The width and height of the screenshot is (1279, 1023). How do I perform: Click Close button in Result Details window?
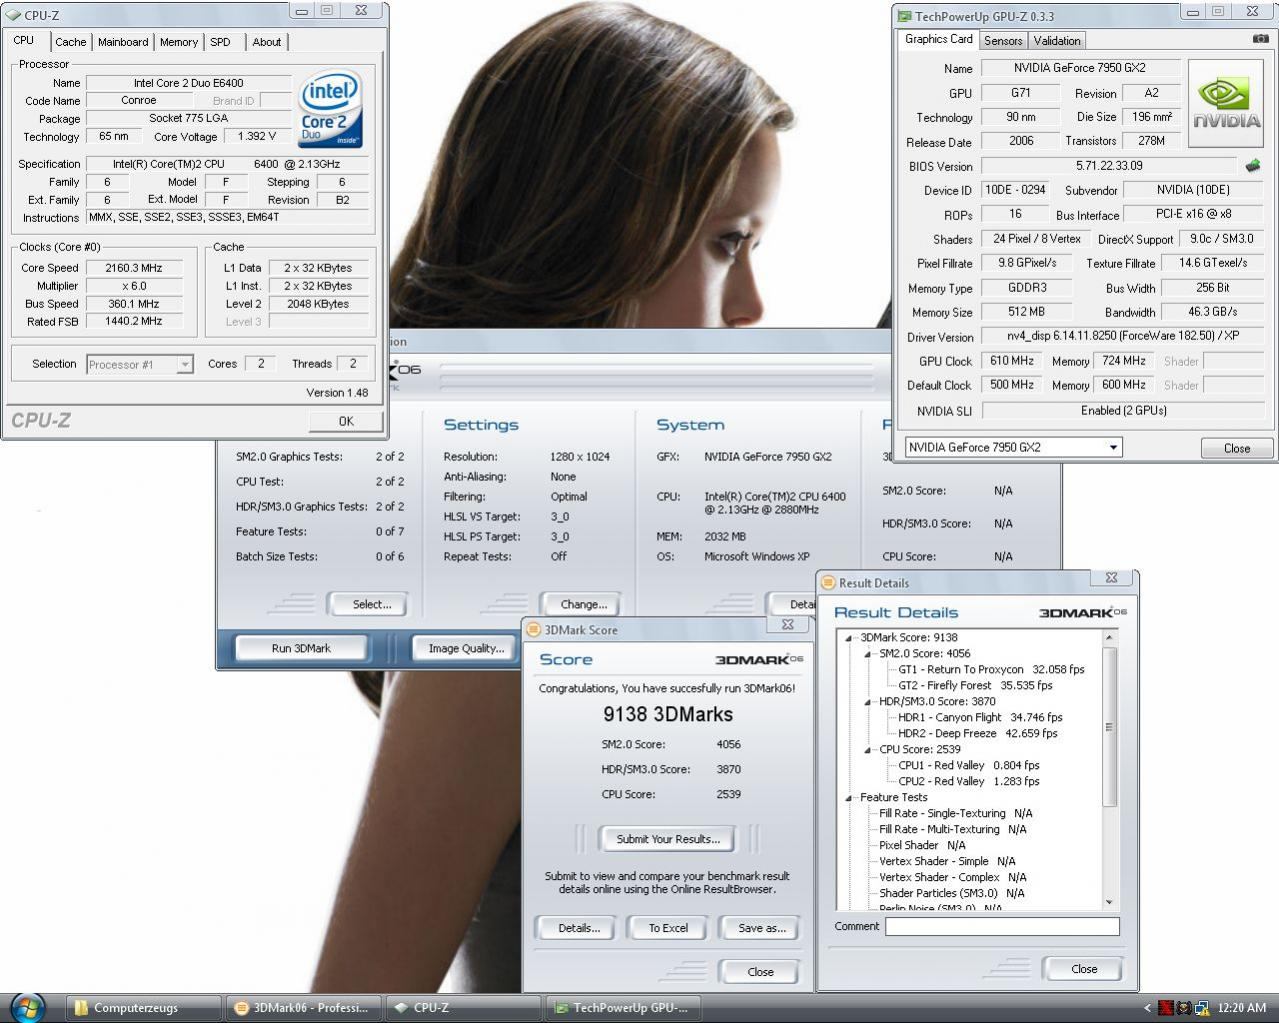point(1084,969)
